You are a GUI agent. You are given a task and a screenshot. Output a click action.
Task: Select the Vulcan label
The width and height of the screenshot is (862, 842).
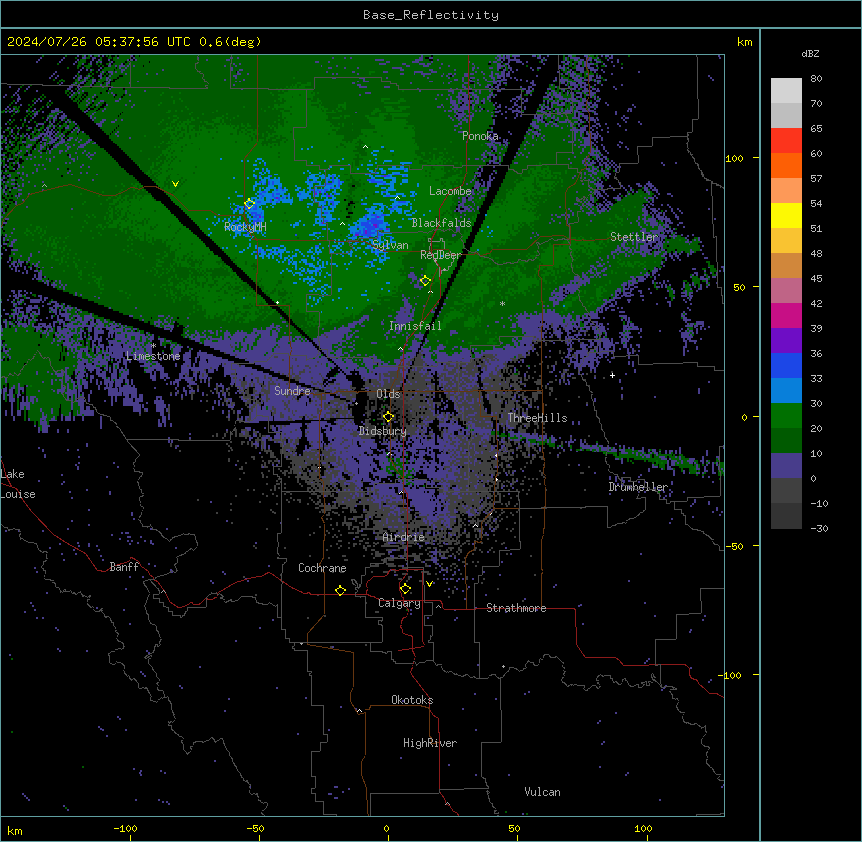pyautogui.click(x=543, y=792)
